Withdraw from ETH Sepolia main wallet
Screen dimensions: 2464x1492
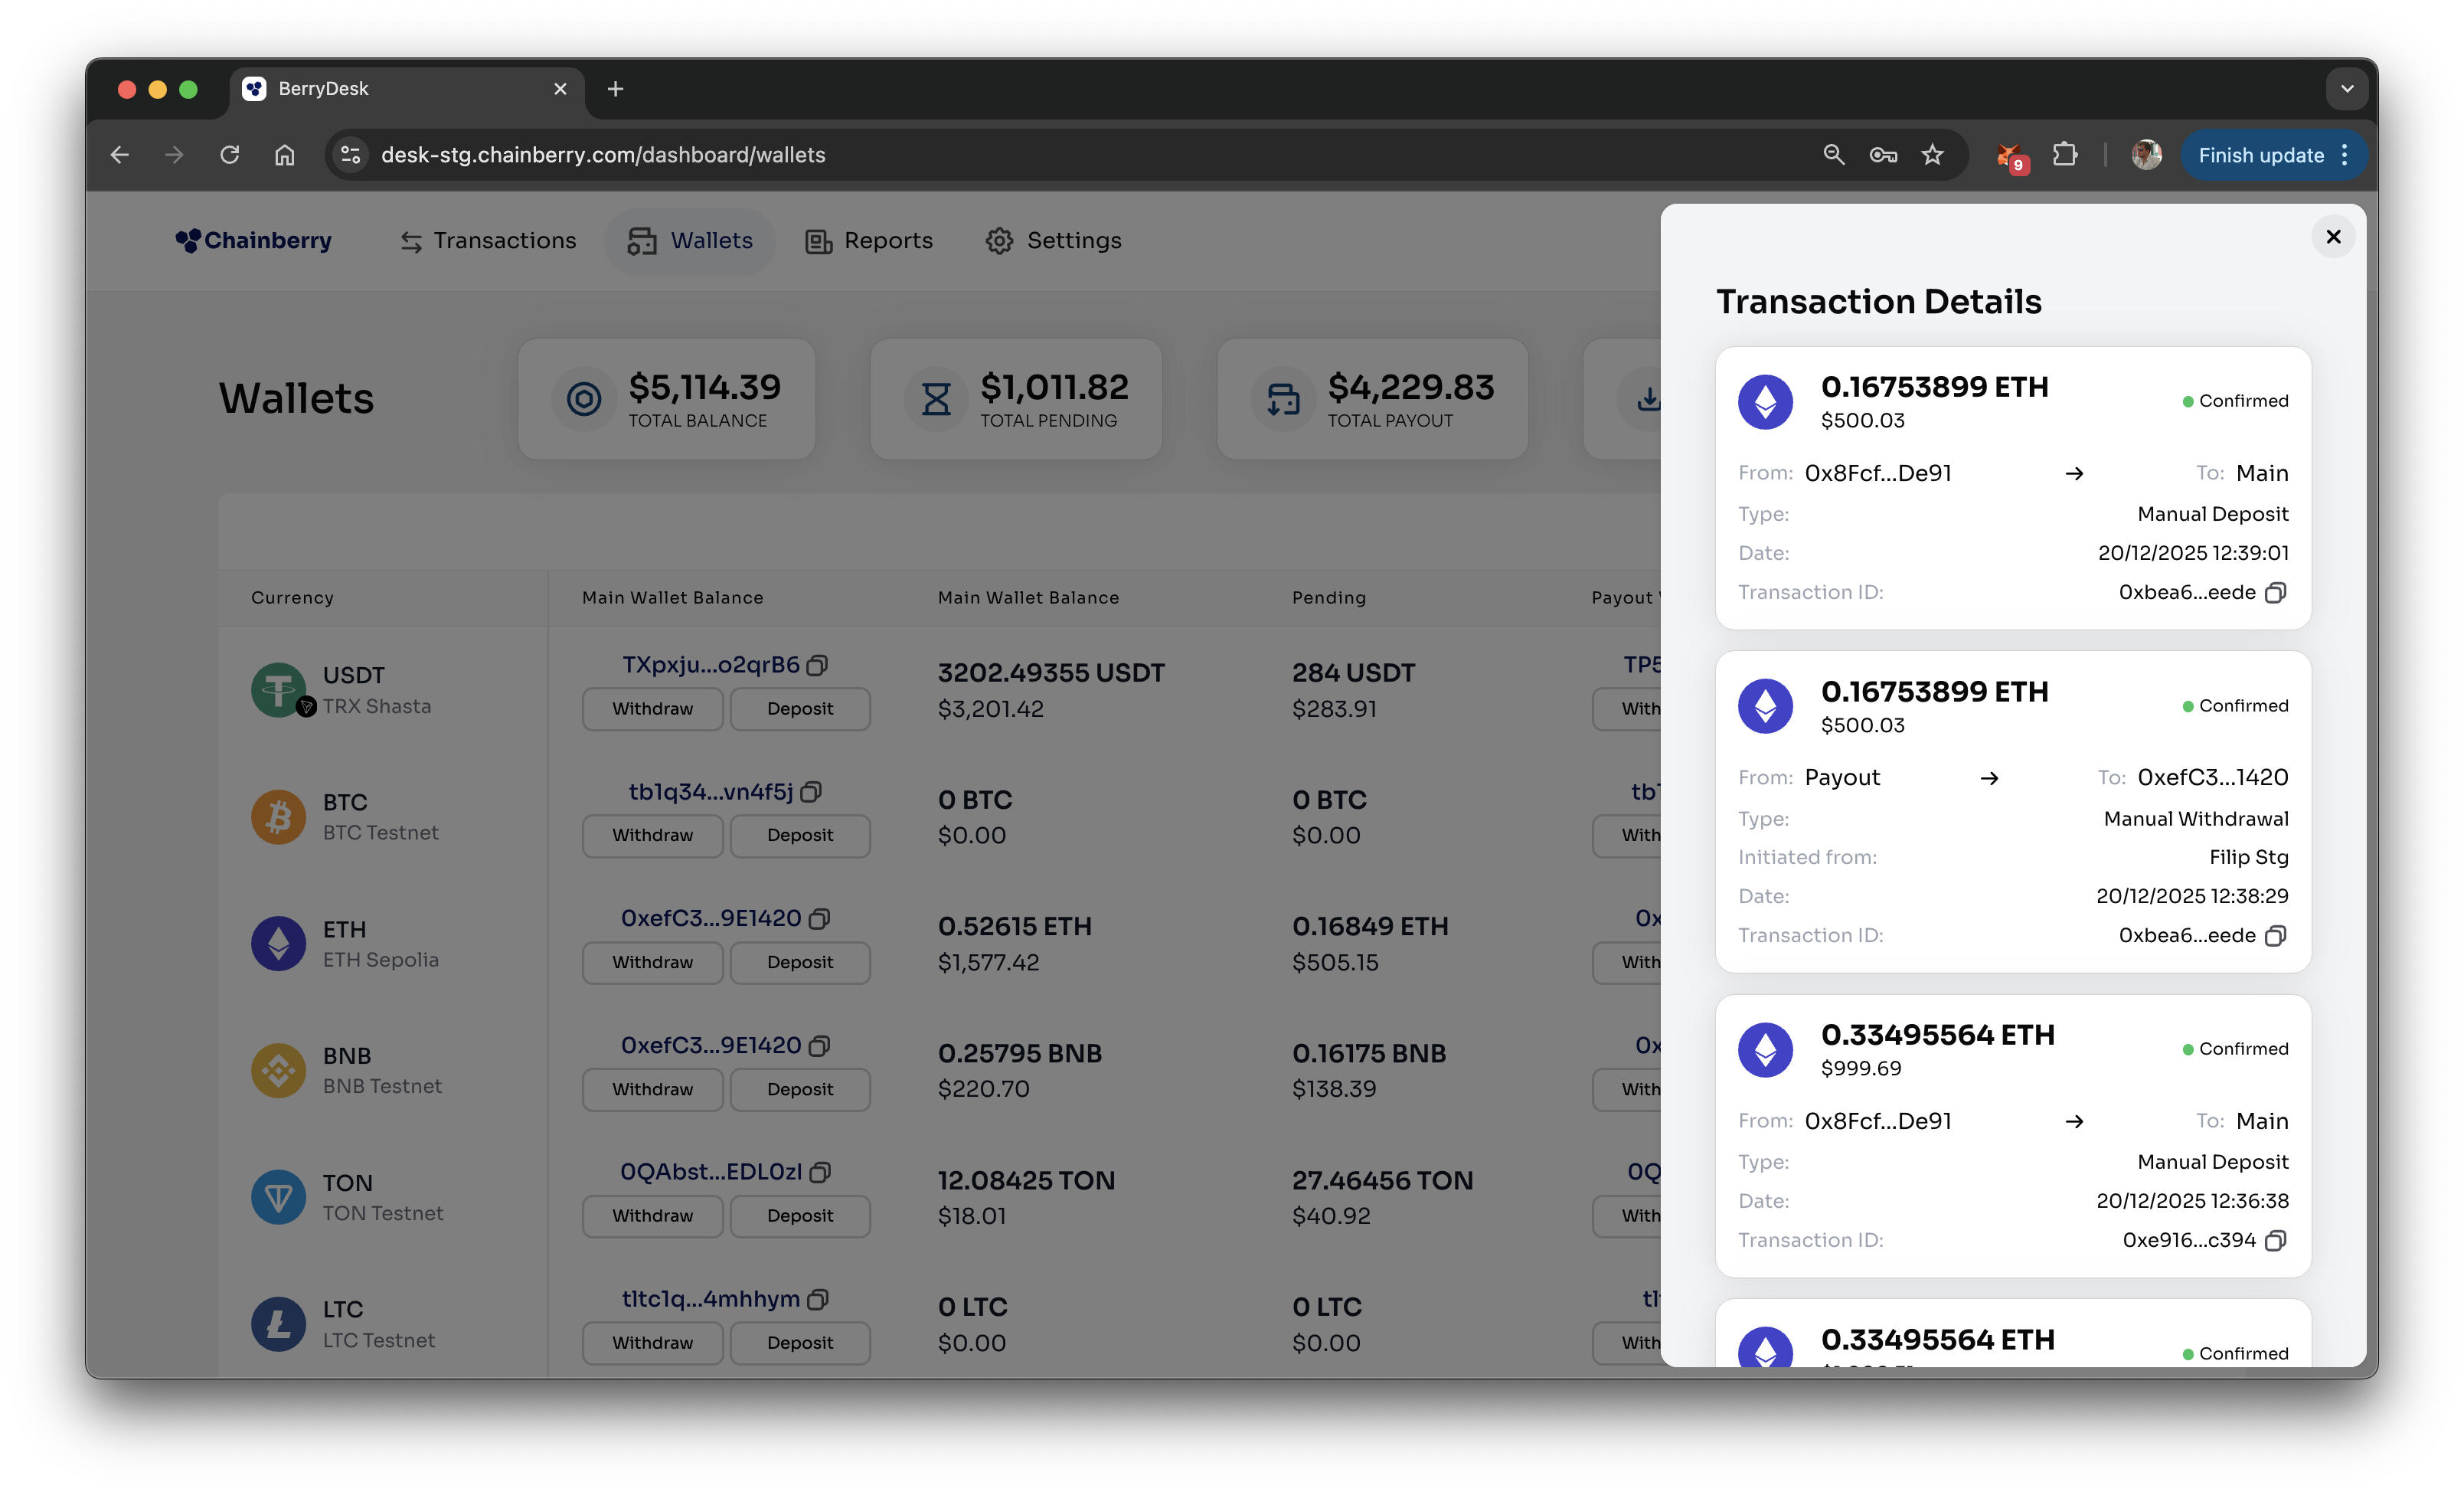(x=652, y=962)
